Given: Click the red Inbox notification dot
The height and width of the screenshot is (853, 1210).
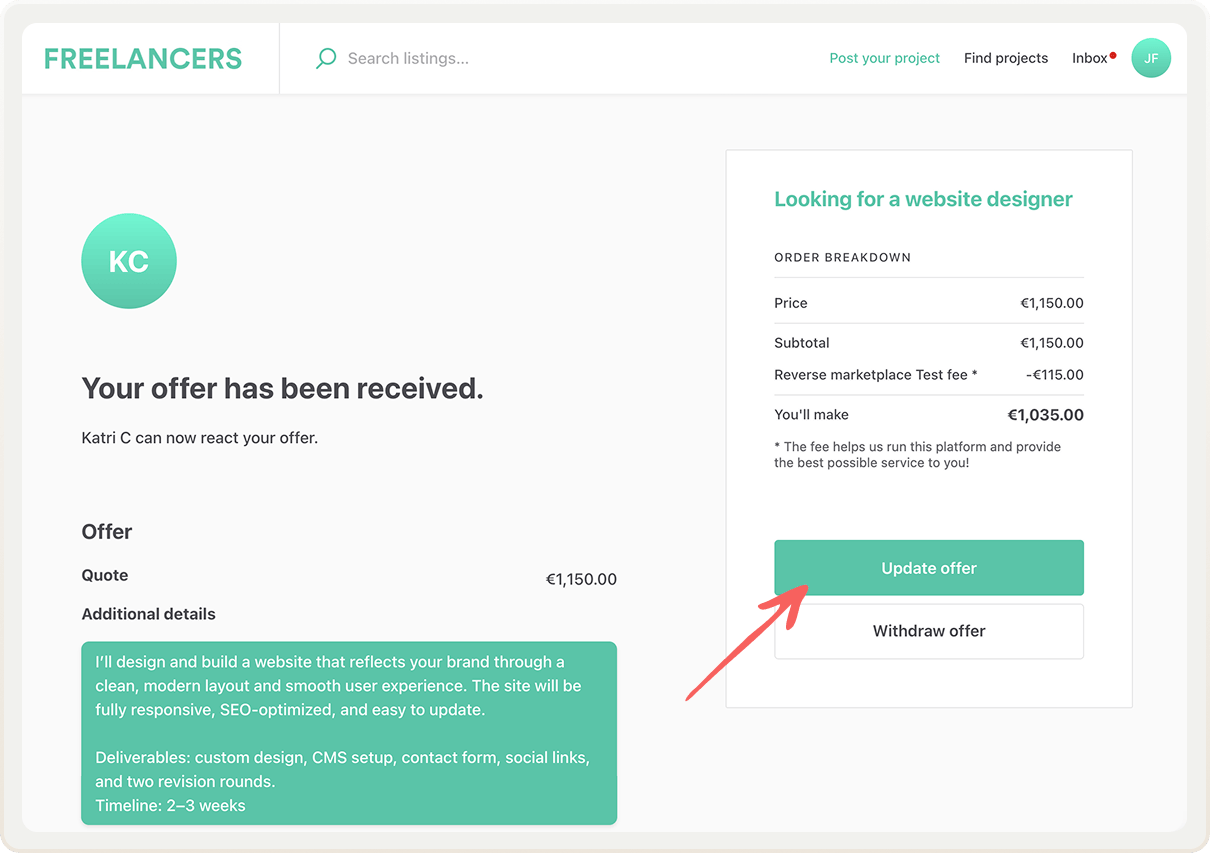Looking at the screenshot, I should pyautogui.click(x=1113, y=55).
